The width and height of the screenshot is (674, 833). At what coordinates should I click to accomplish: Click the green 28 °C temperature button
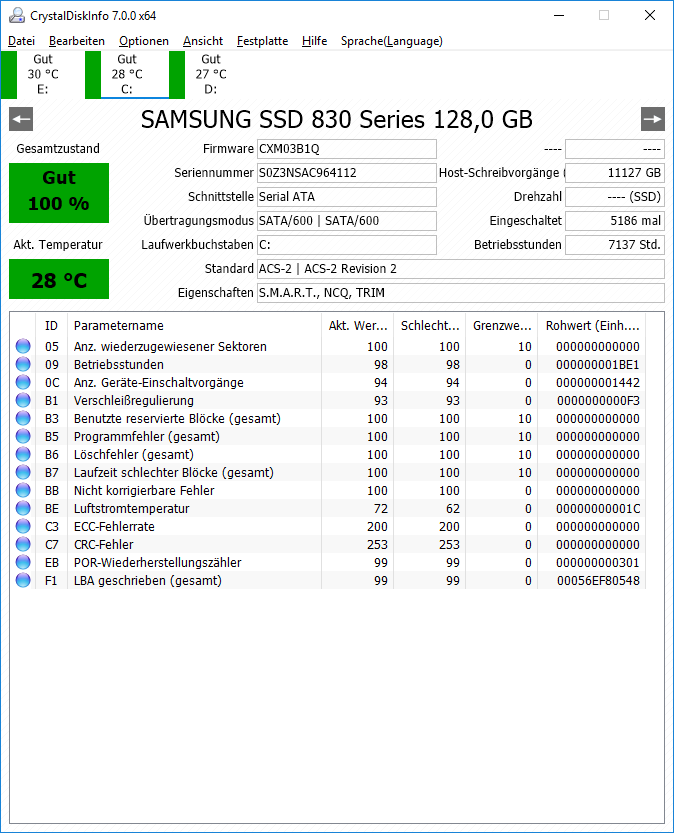coord(59,279)
